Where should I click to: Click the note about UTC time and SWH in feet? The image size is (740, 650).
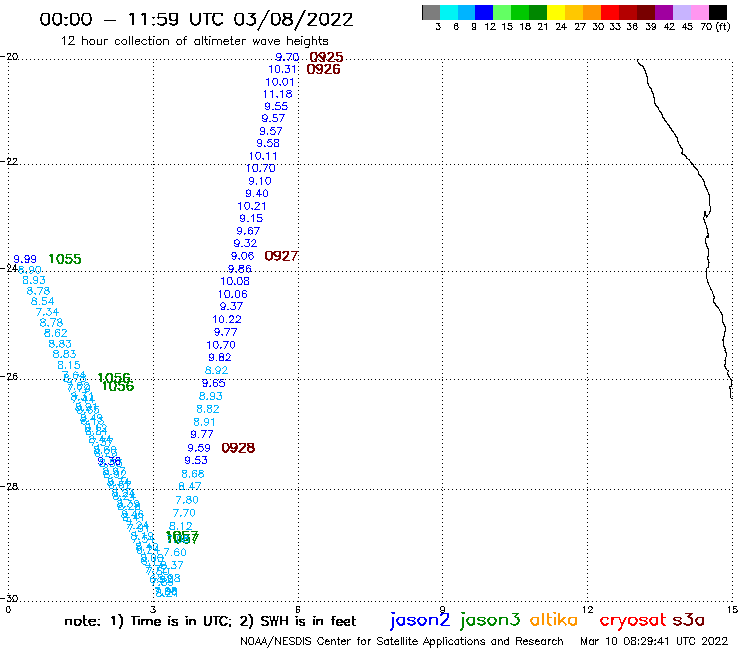[210, 621]
